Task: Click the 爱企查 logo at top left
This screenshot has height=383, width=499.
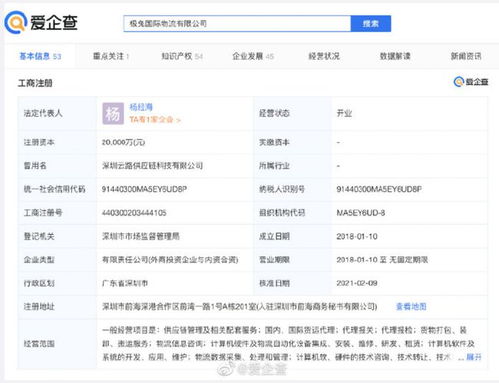Action: [41, 22]
